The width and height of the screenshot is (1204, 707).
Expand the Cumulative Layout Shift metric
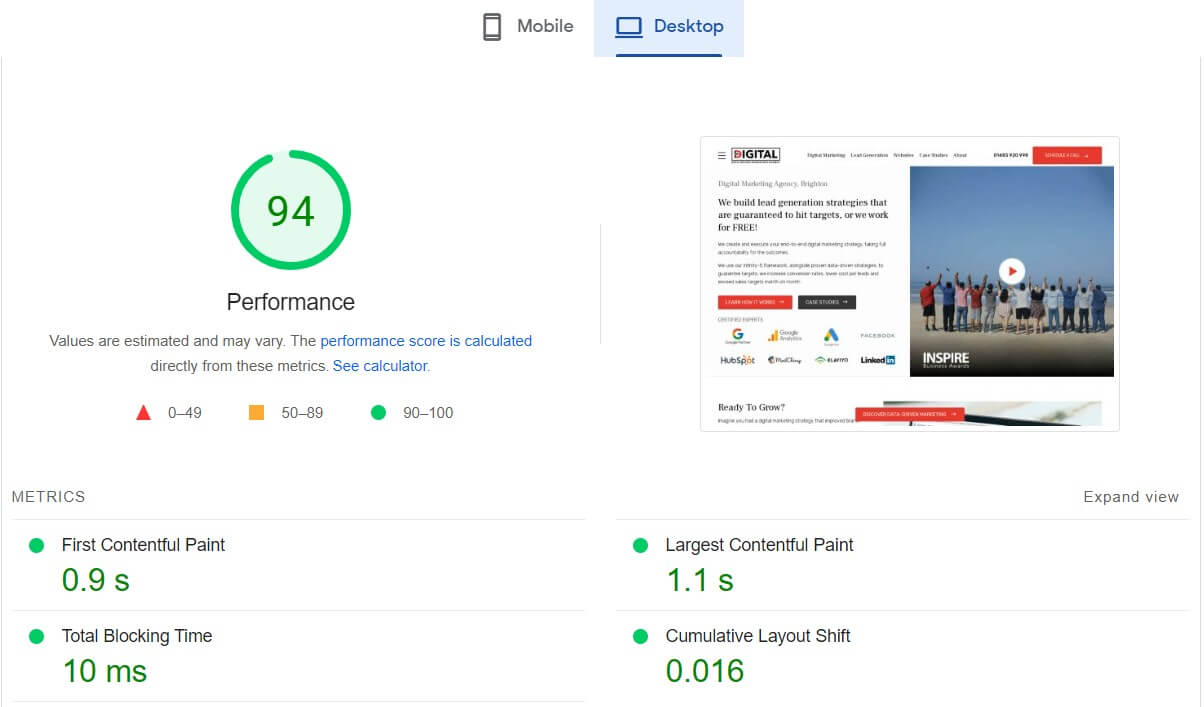click(x=757, y=636)
